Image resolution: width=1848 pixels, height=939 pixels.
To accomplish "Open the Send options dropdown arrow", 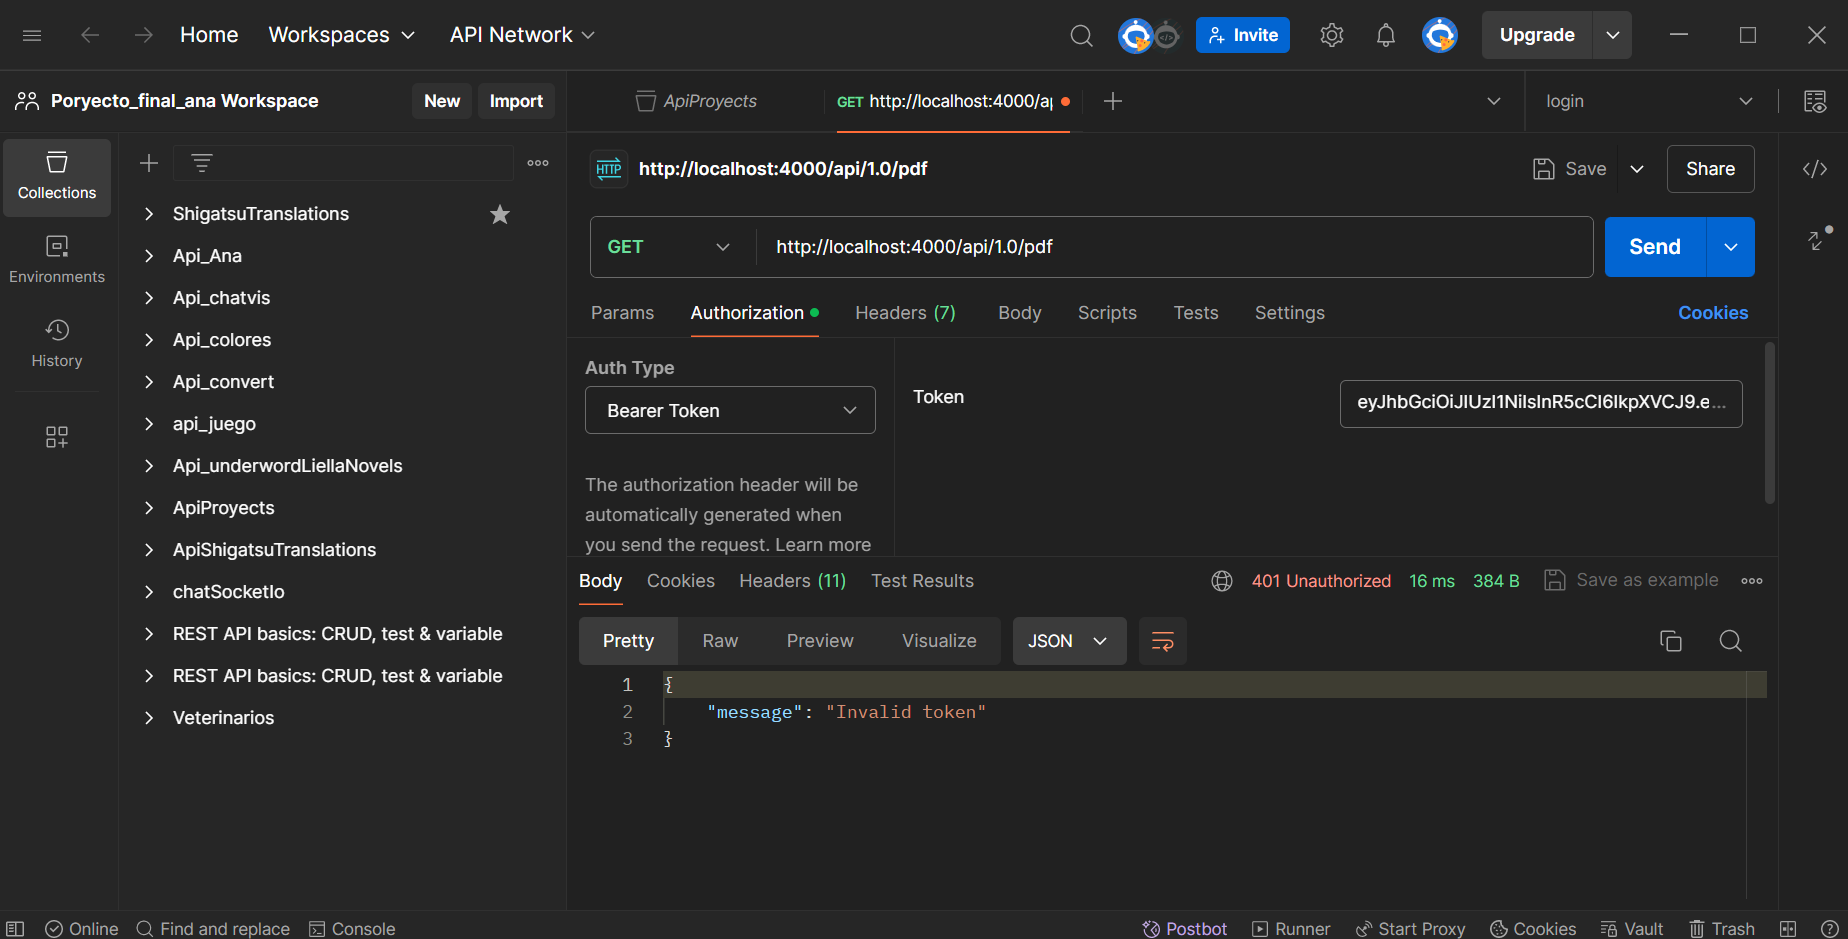I will (1731, 247).
